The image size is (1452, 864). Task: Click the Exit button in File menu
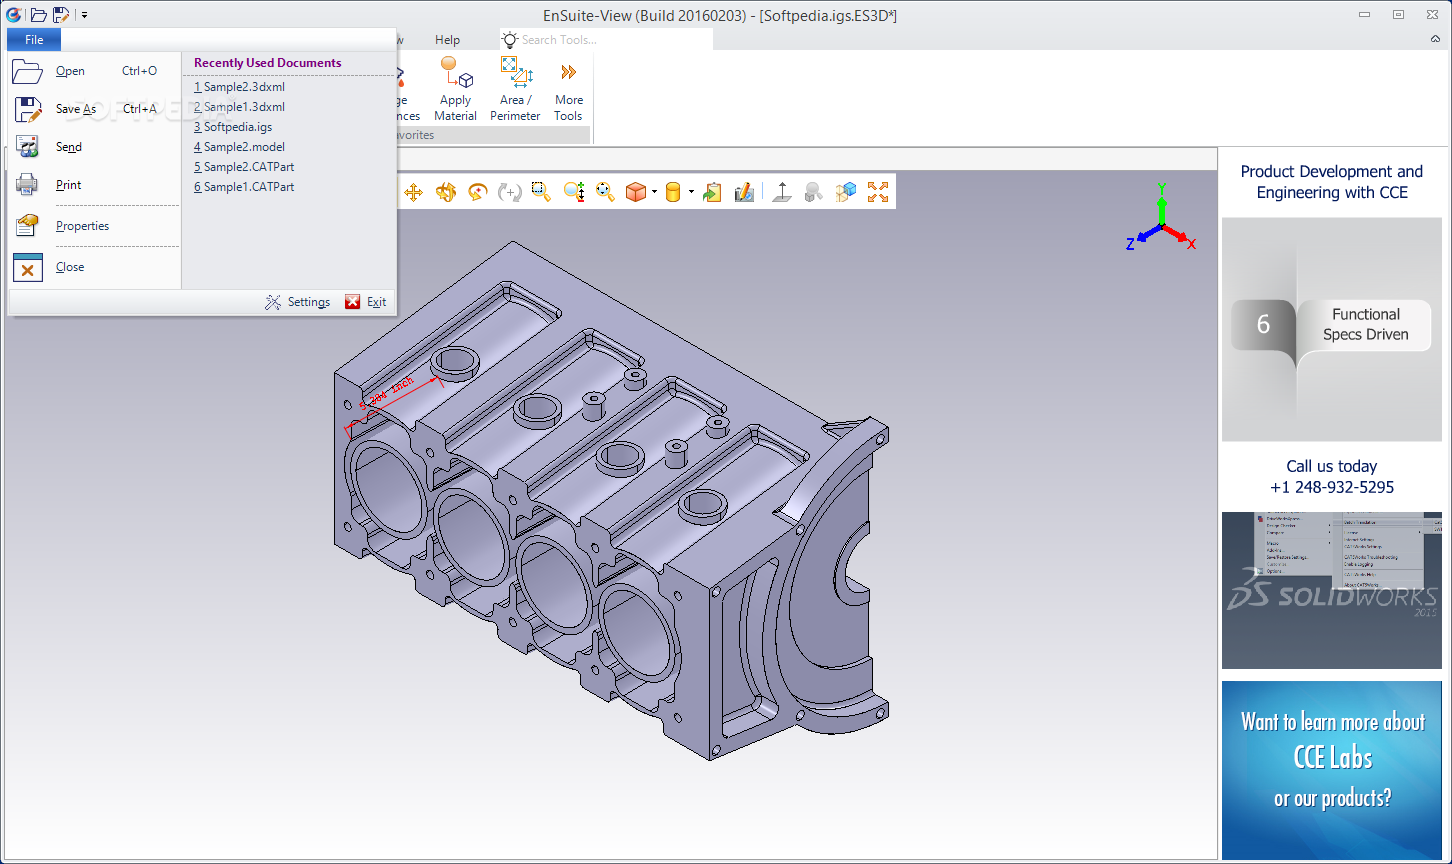tap(366, 302)
